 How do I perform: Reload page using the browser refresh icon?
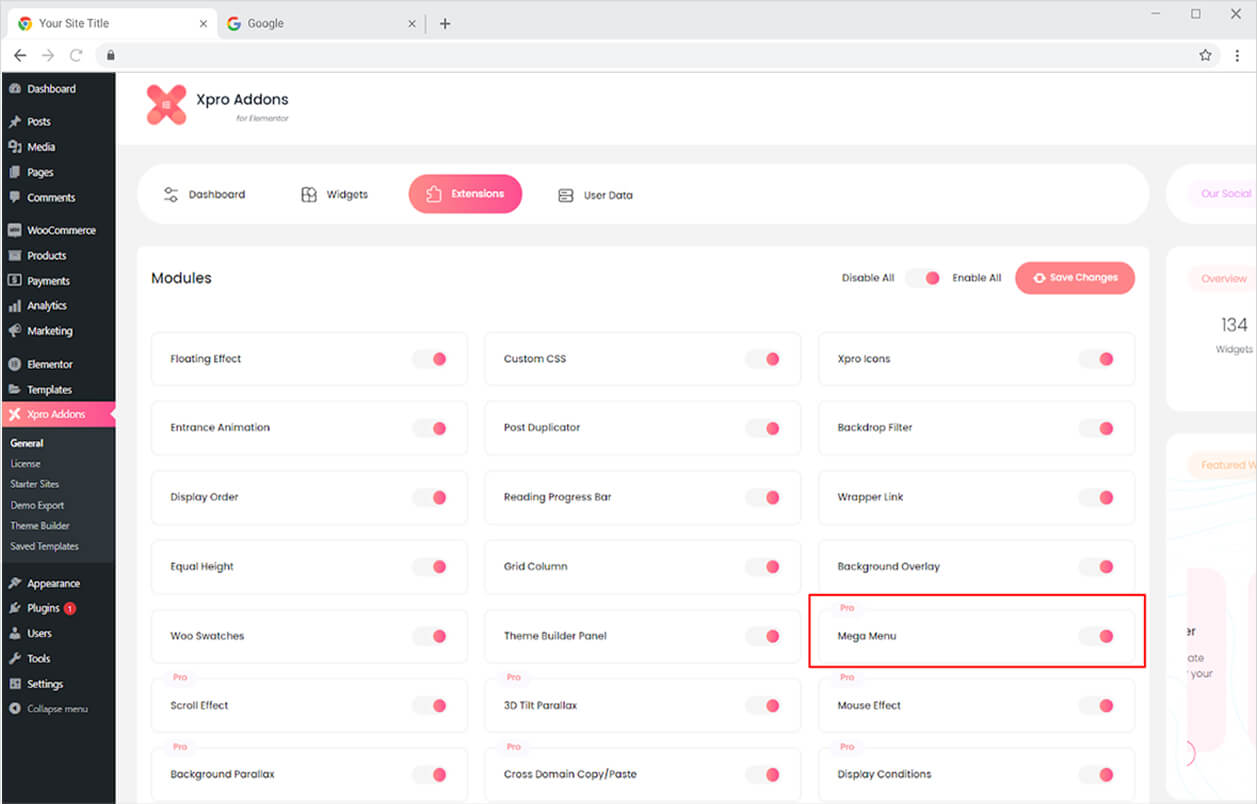(76, 55)
